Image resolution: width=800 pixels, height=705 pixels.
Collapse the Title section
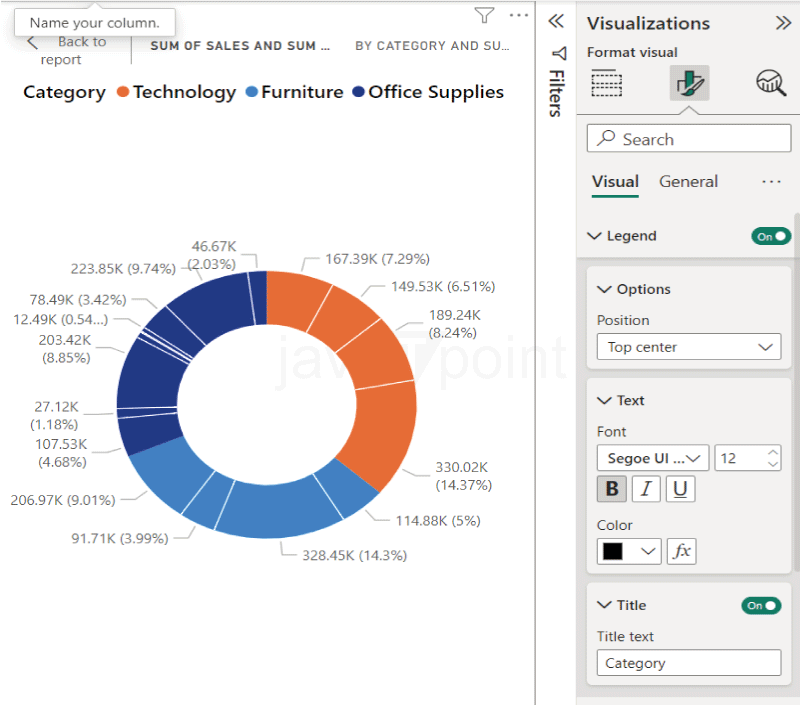(x=604, y=605)
